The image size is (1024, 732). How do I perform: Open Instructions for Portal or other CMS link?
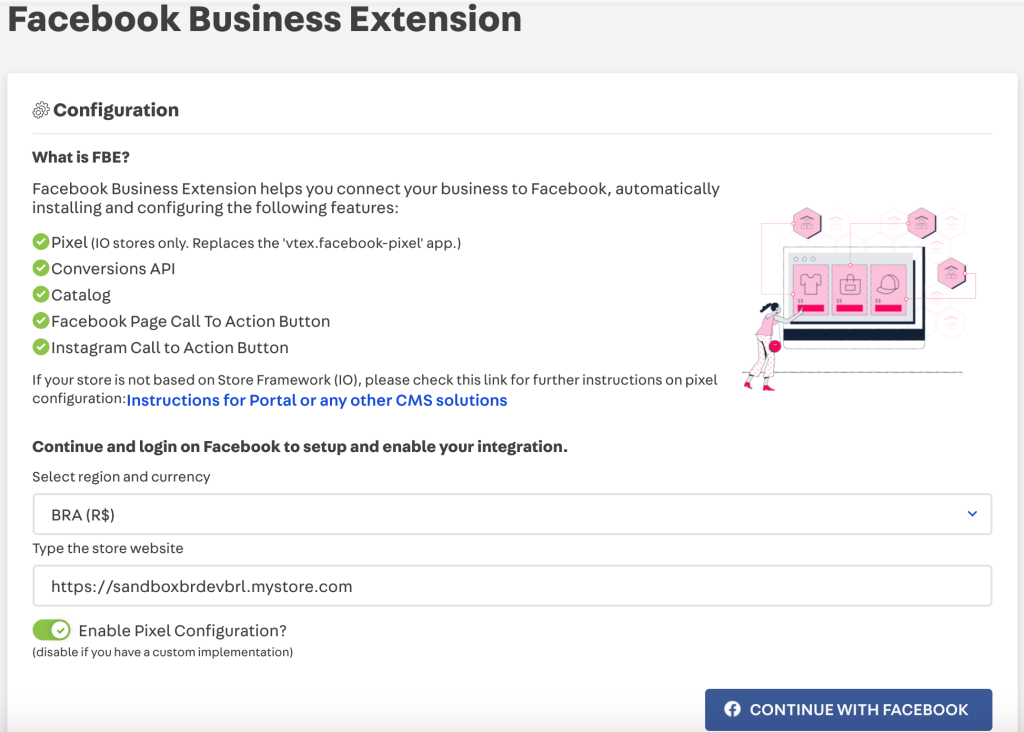[x=317, y=400]
